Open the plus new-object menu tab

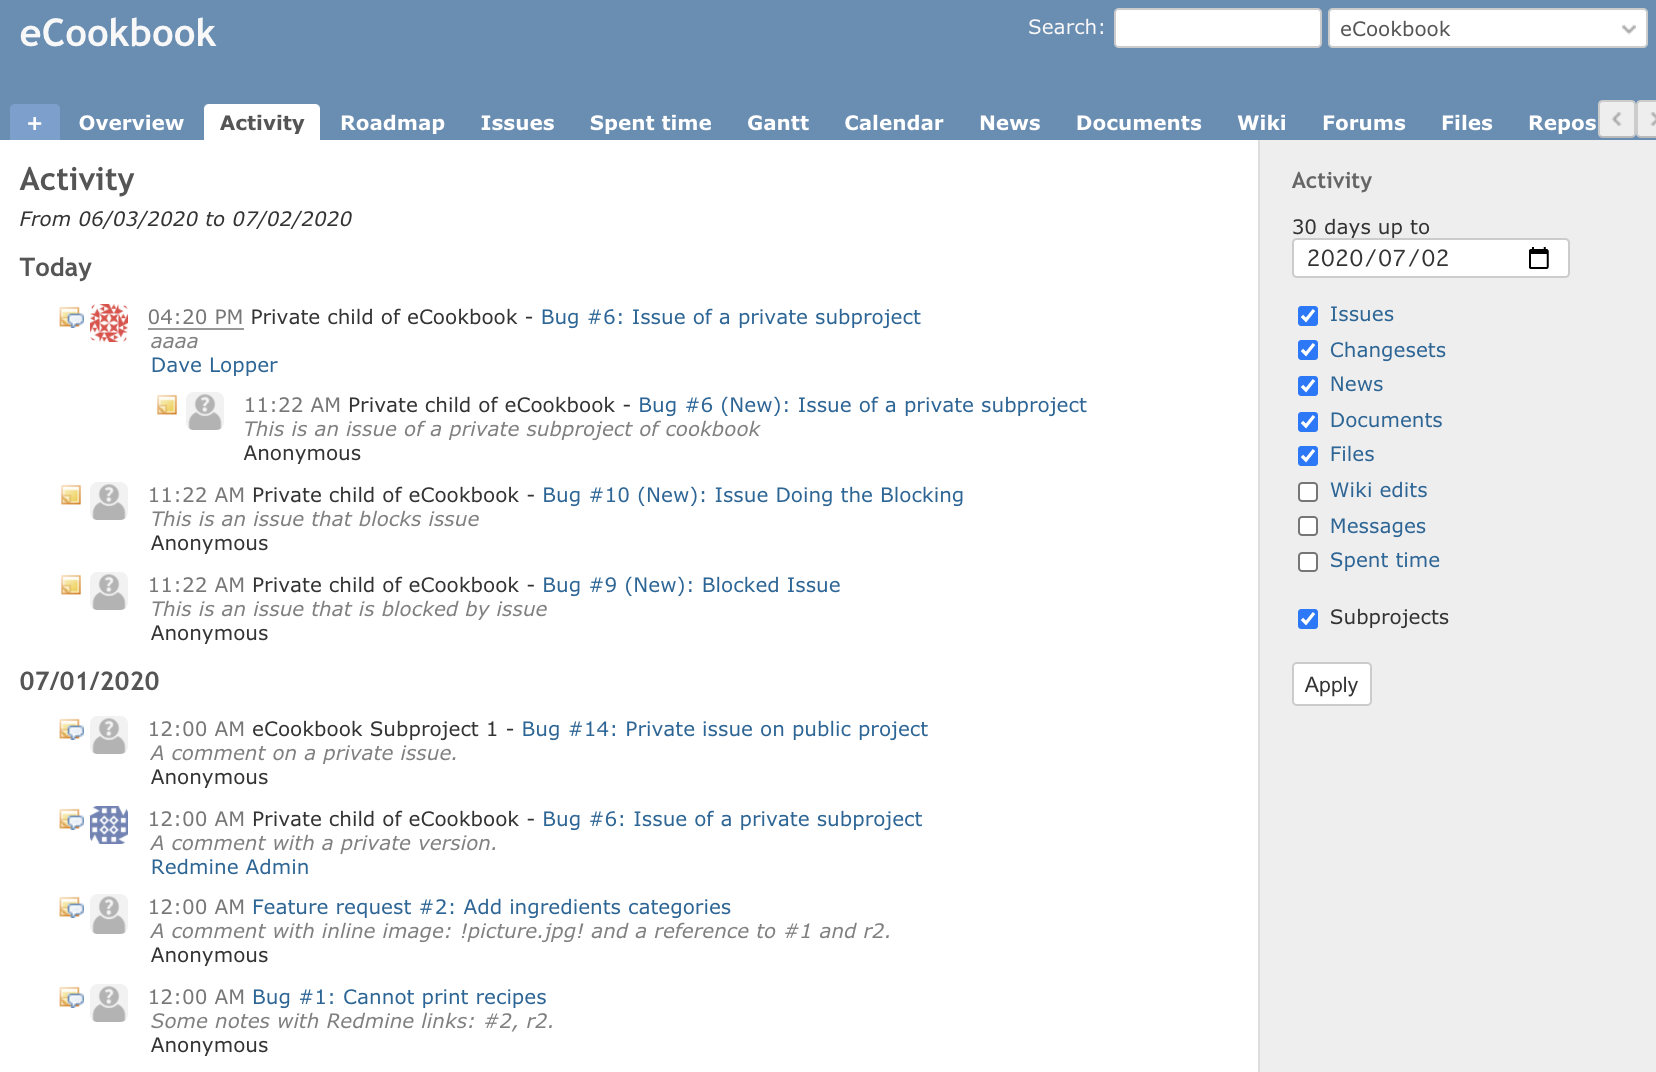coord(35,122)
